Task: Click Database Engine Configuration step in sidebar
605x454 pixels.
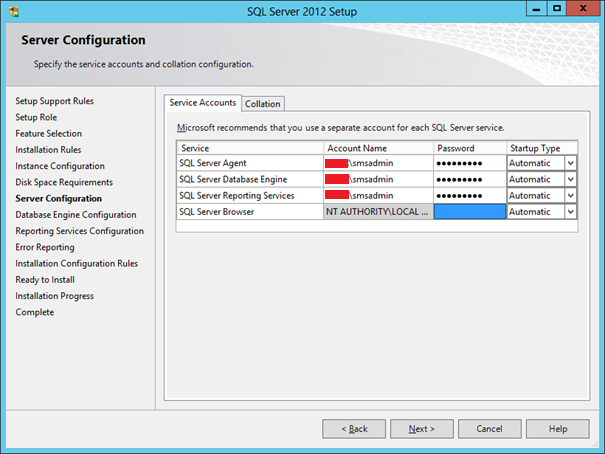Action: [x=76, y=214]
